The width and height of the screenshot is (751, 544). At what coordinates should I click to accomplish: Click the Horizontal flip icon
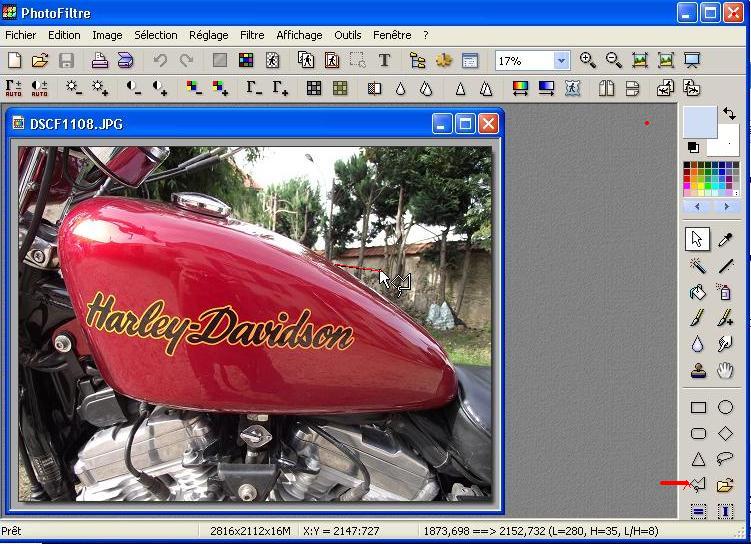(606, 88)
